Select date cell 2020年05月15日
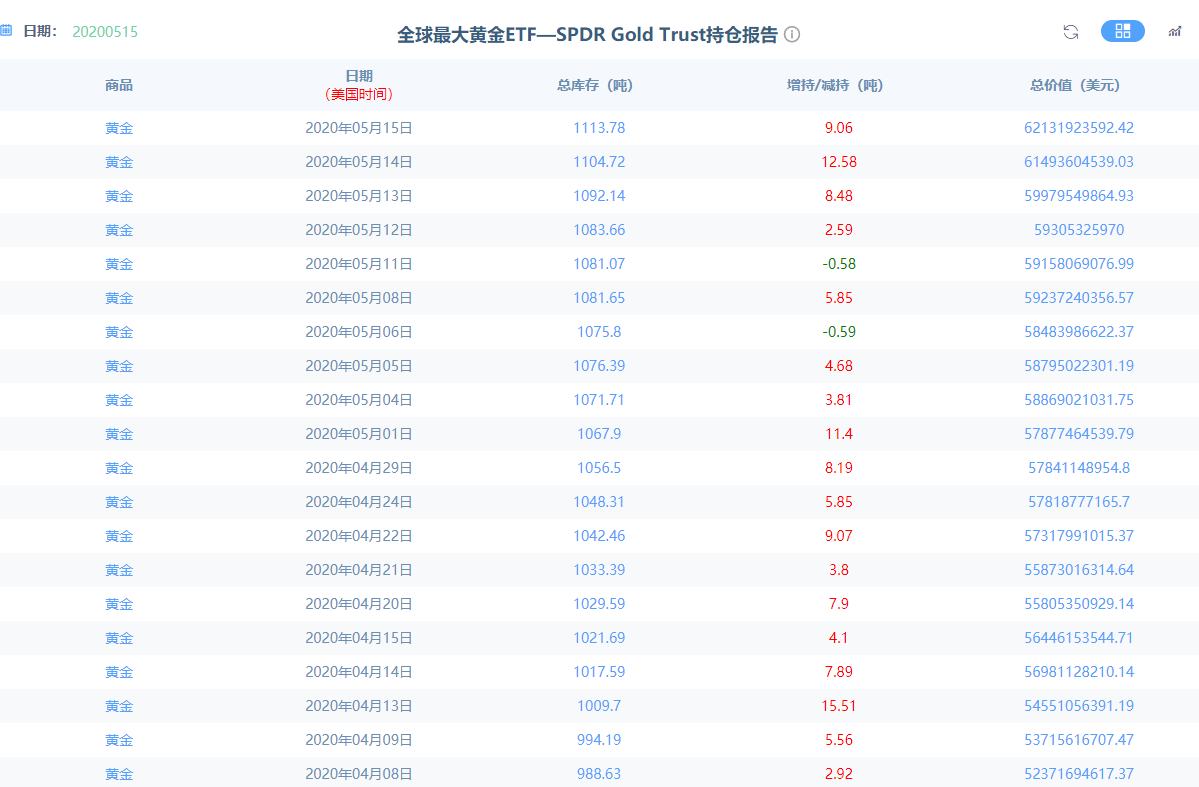 pos(359,128)
